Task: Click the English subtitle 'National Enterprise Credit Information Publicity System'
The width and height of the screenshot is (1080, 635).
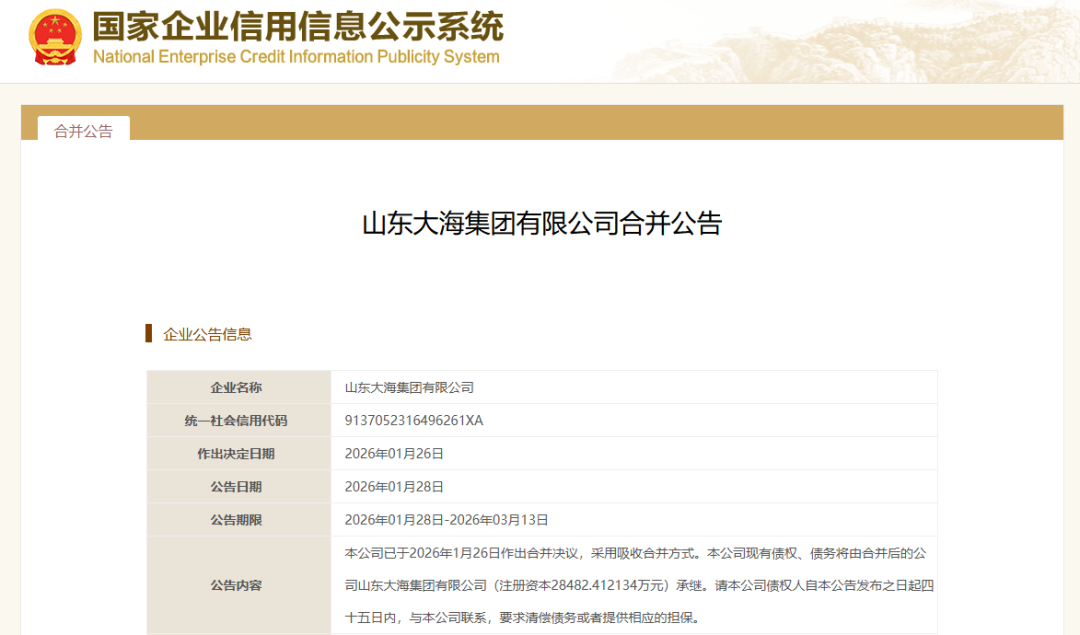Action: pos(296,57)
